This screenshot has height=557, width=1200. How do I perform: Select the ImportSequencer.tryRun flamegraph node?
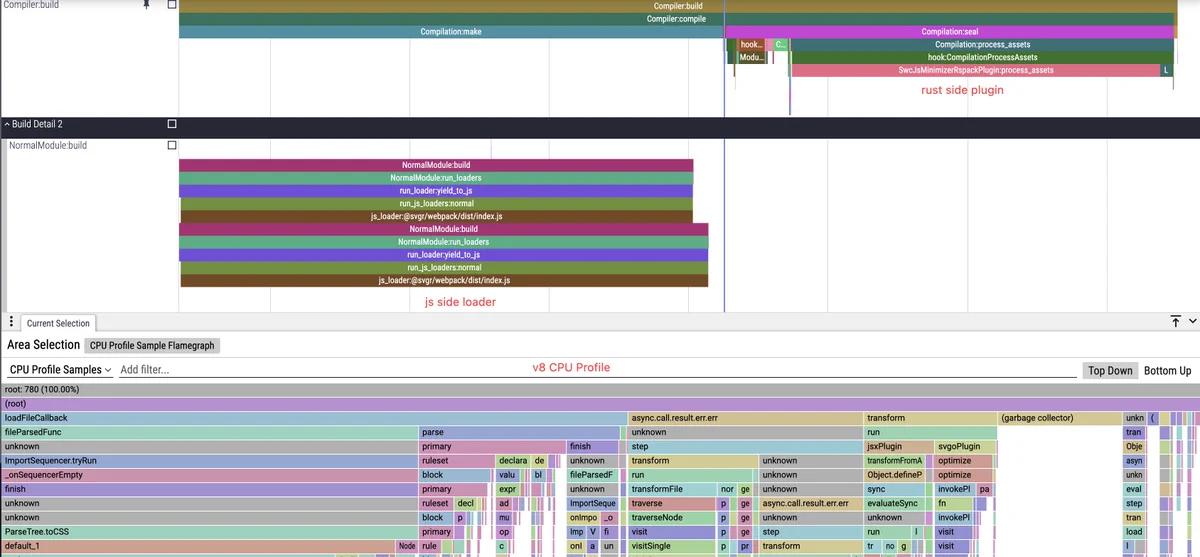[x=209, y=461]
